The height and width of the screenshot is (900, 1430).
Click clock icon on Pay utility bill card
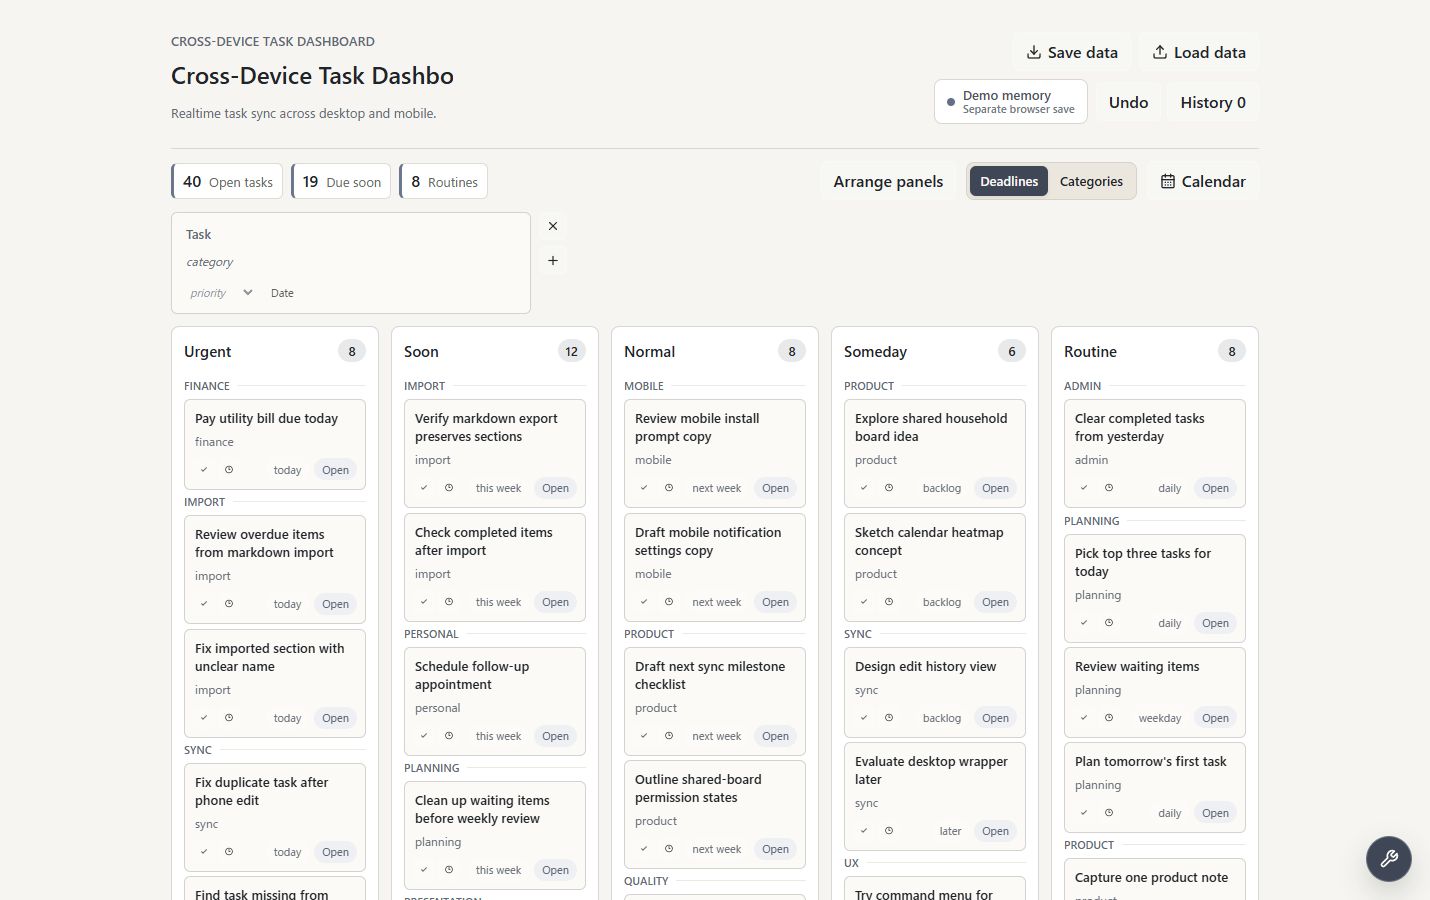(x=229, y=470)
